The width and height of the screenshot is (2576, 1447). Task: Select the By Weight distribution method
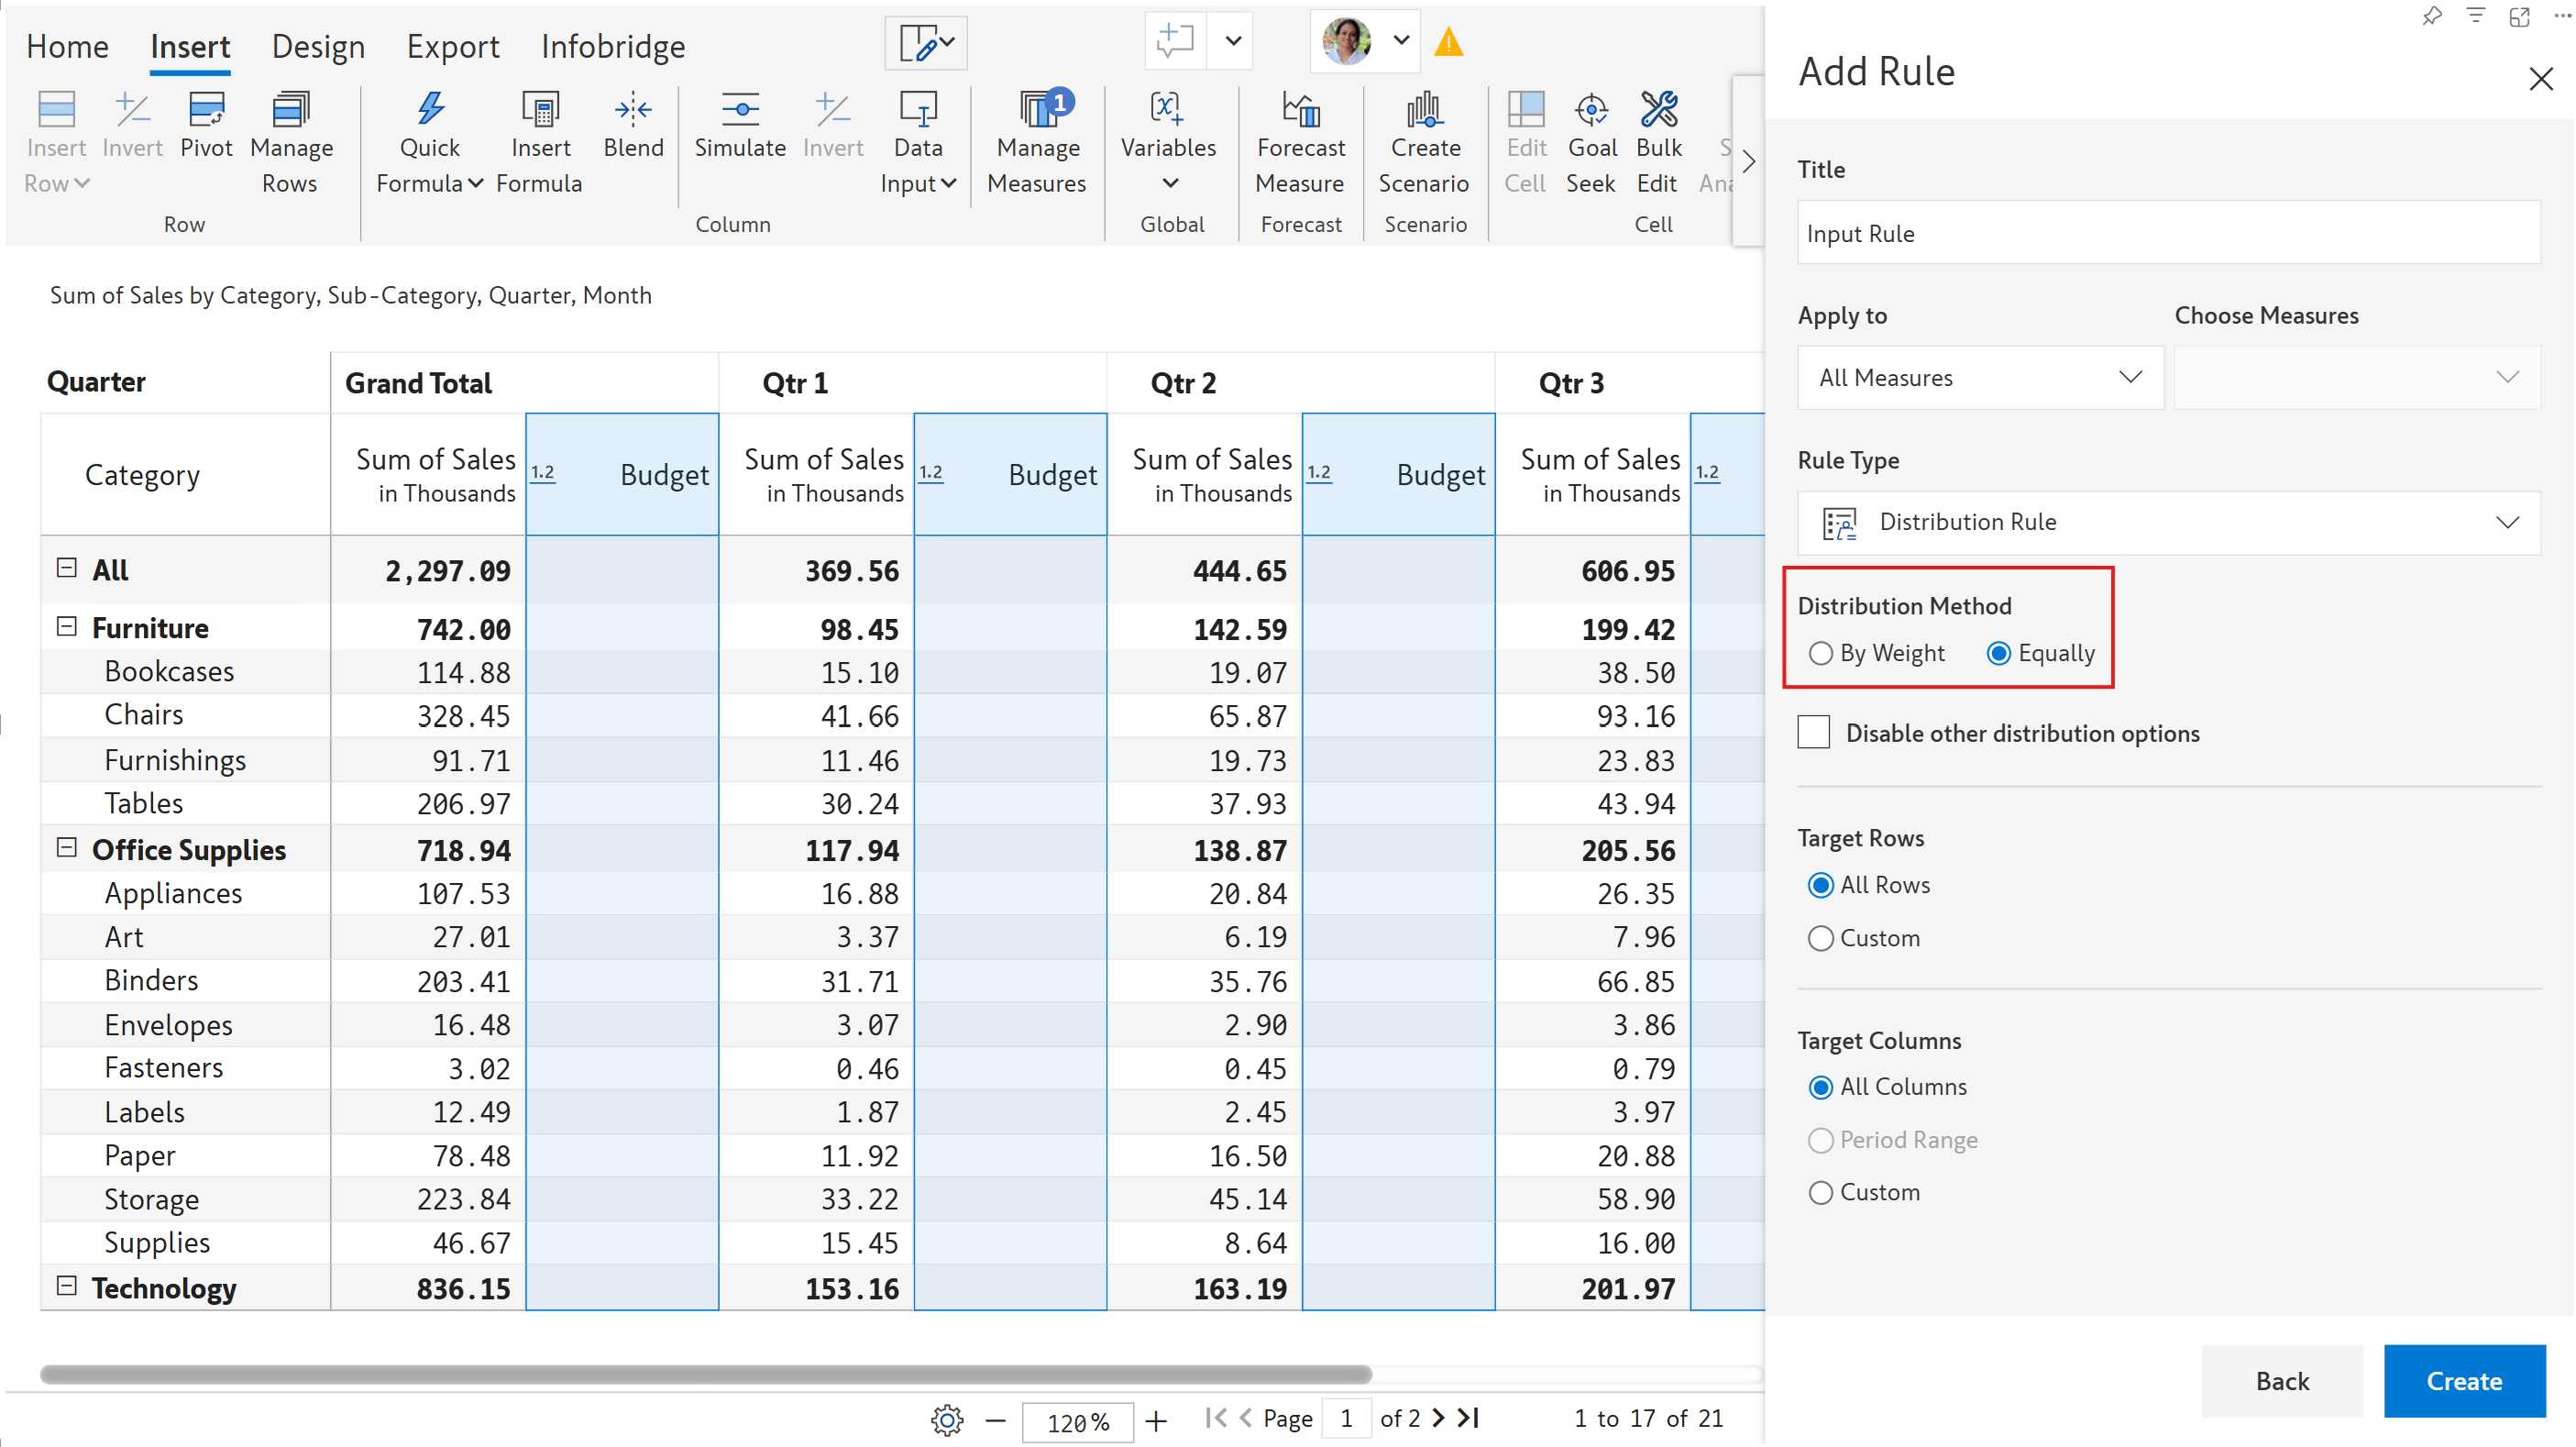1820,654
